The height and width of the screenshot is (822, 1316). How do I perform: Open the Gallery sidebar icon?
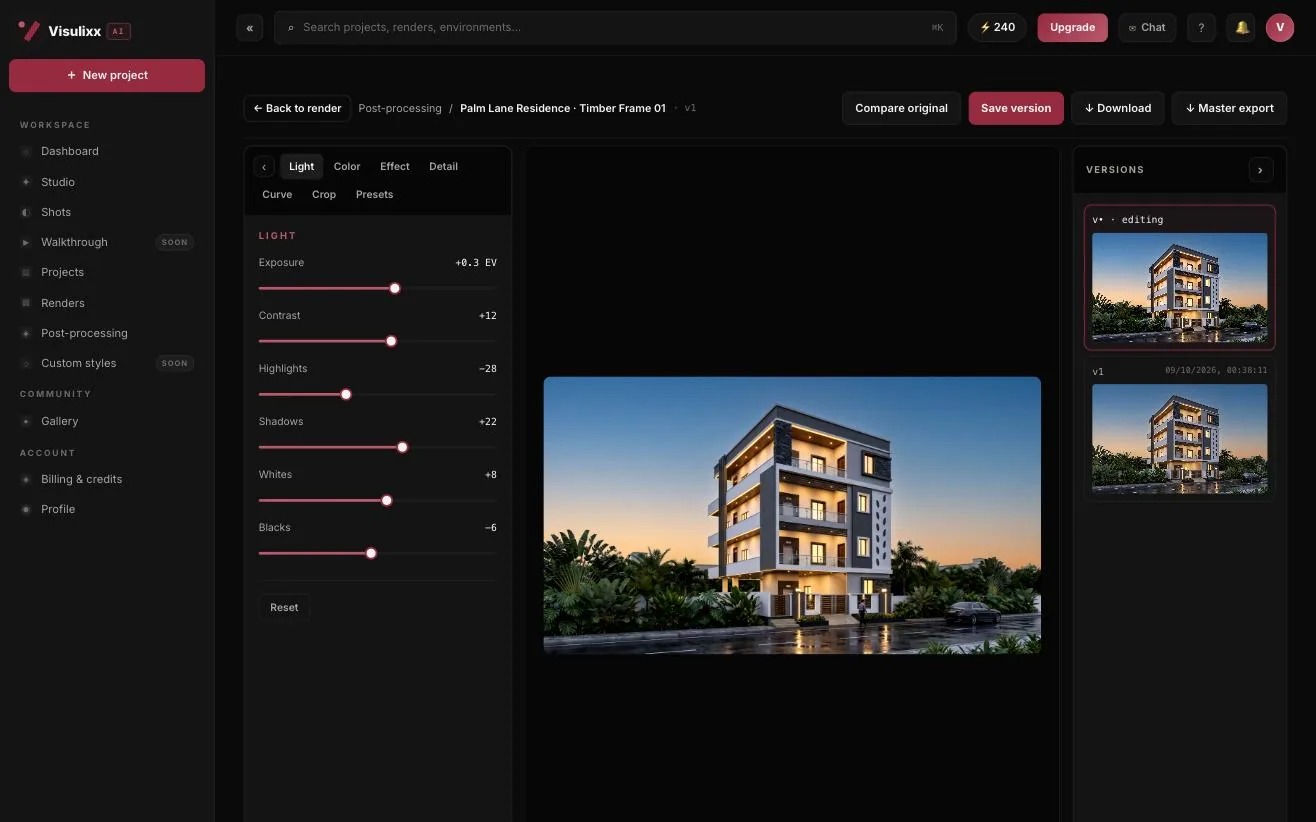(x=26, y=421)
